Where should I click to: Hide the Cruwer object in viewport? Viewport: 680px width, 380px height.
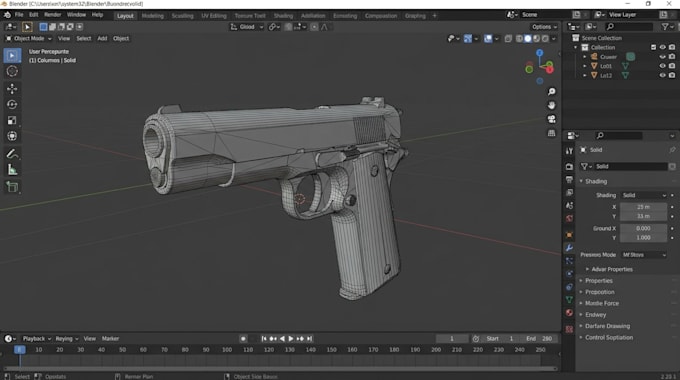pyautogui.click(x=662, y=57)
